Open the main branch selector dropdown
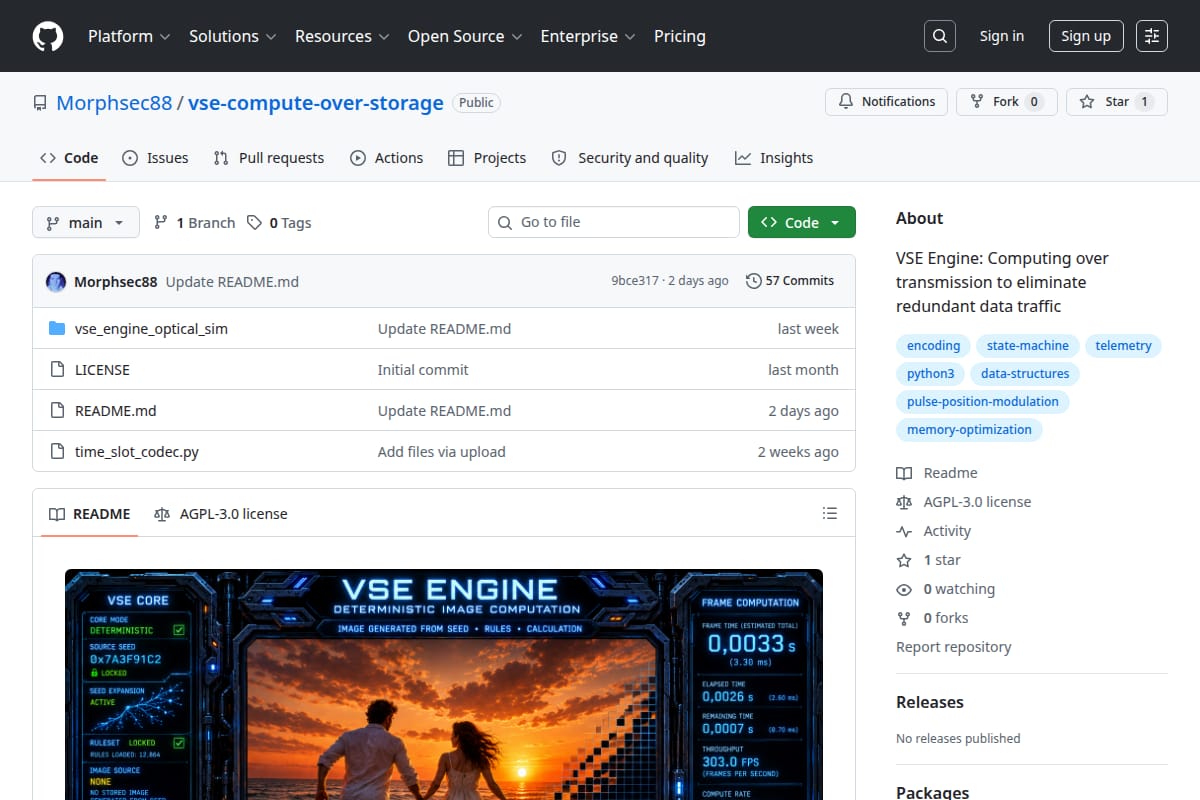 pos(85,222)
